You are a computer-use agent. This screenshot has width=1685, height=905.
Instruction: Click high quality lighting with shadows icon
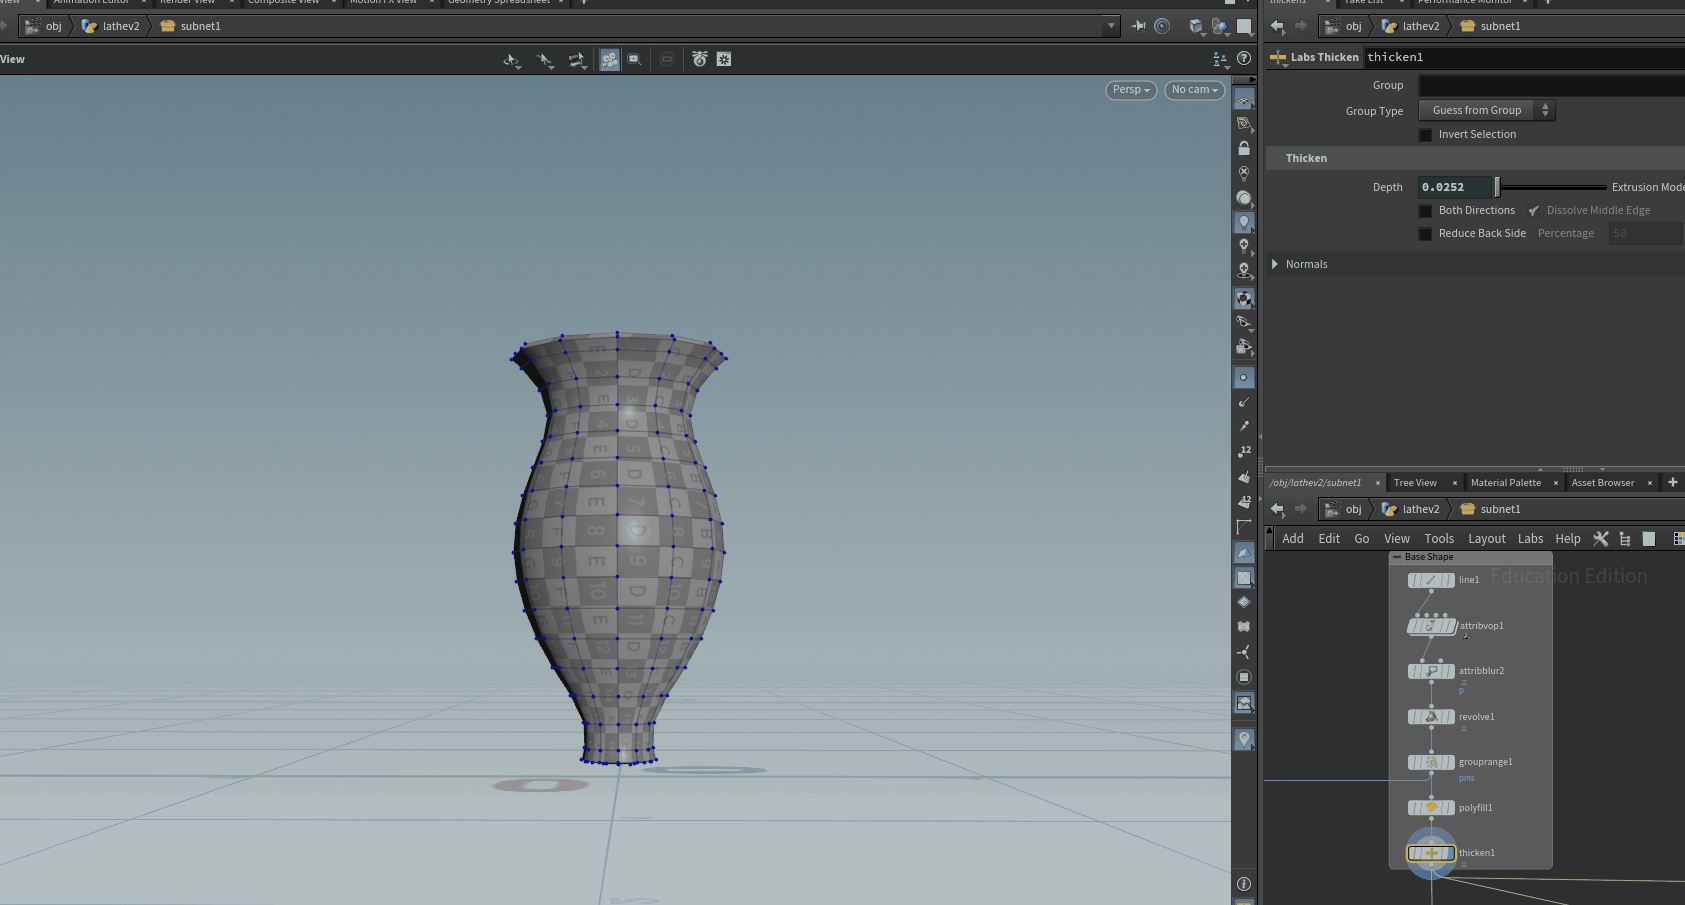(1244, 270)
